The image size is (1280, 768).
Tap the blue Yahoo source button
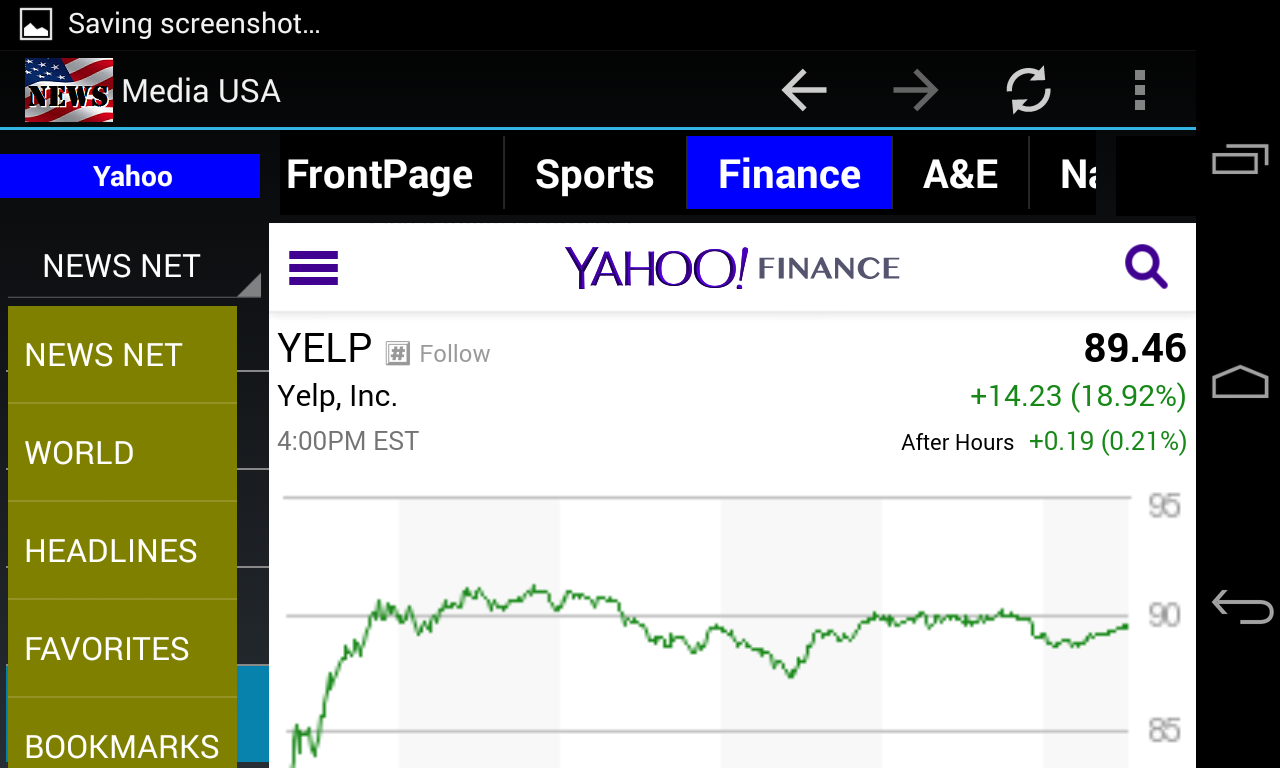tap(132, 176)
